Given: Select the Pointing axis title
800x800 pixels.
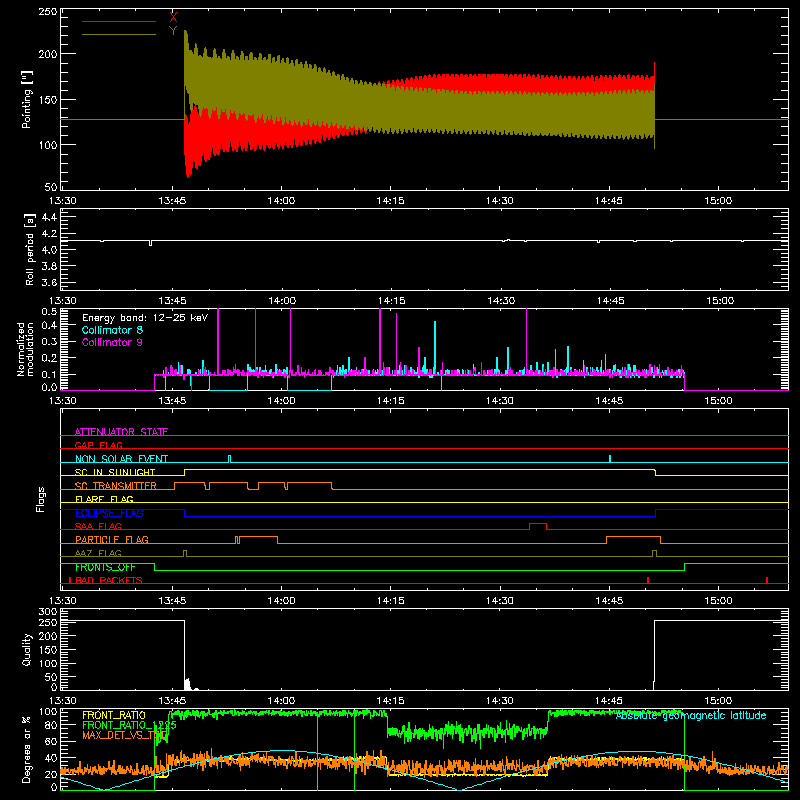Looking at the screenshot, I should pos(27,99).
